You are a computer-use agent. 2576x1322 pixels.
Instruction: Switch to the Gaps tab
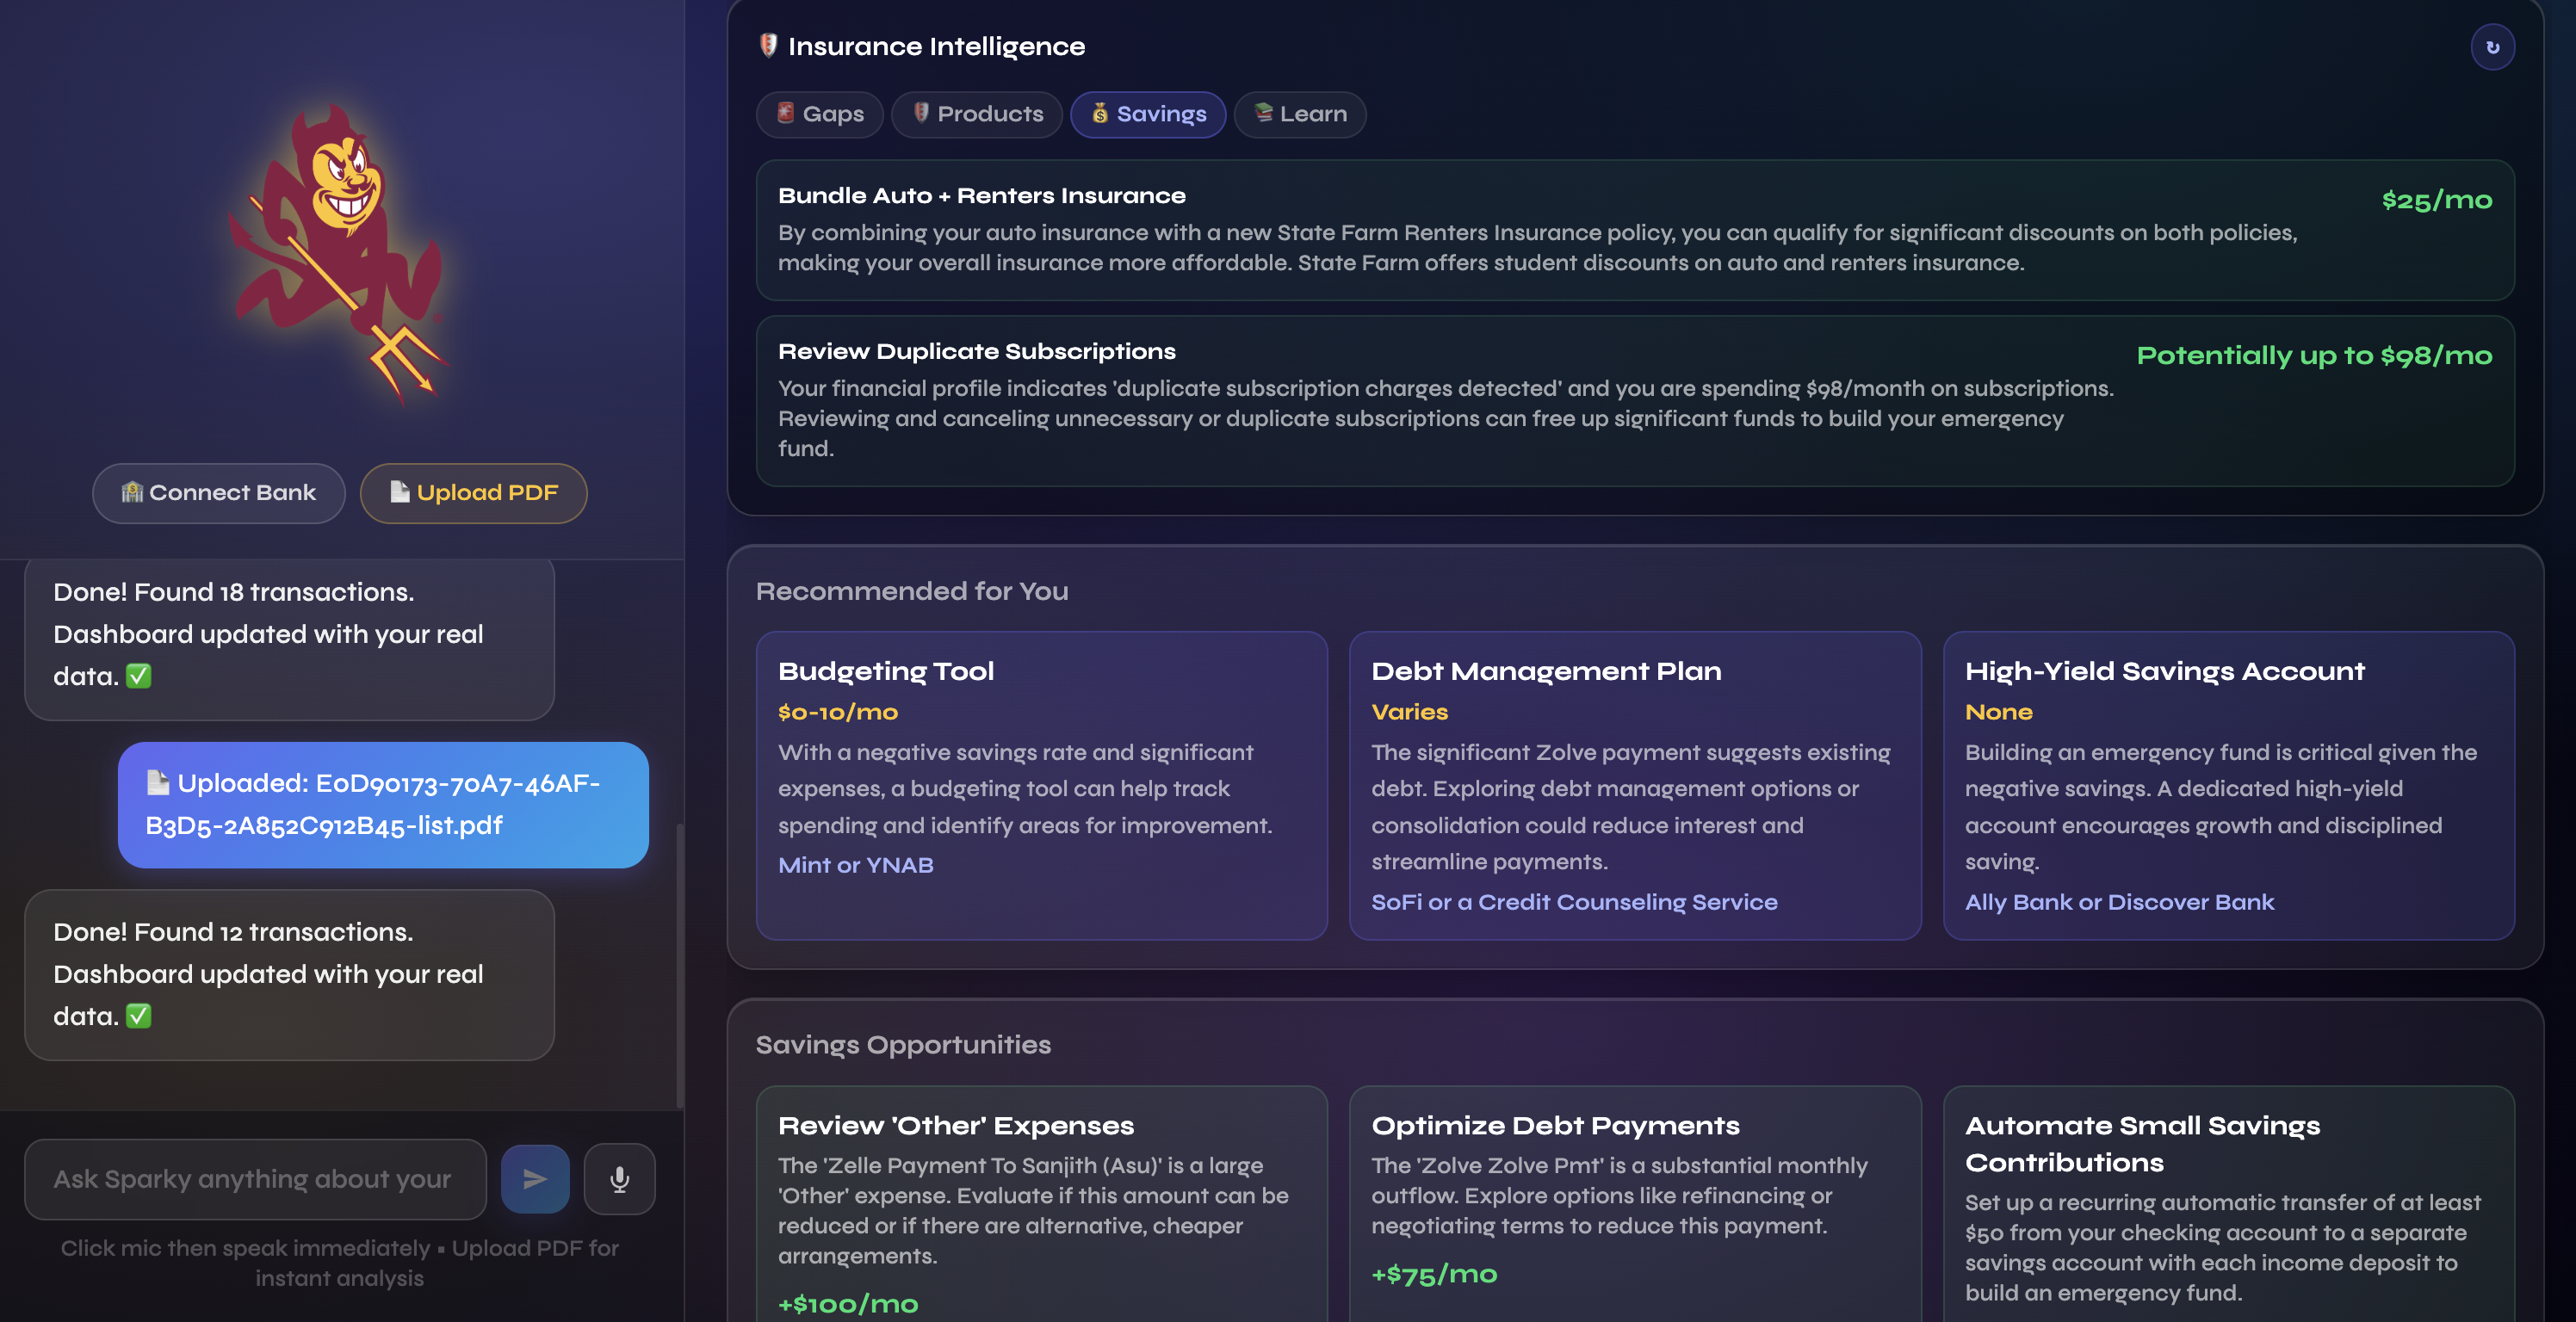(x=819, y=114)
